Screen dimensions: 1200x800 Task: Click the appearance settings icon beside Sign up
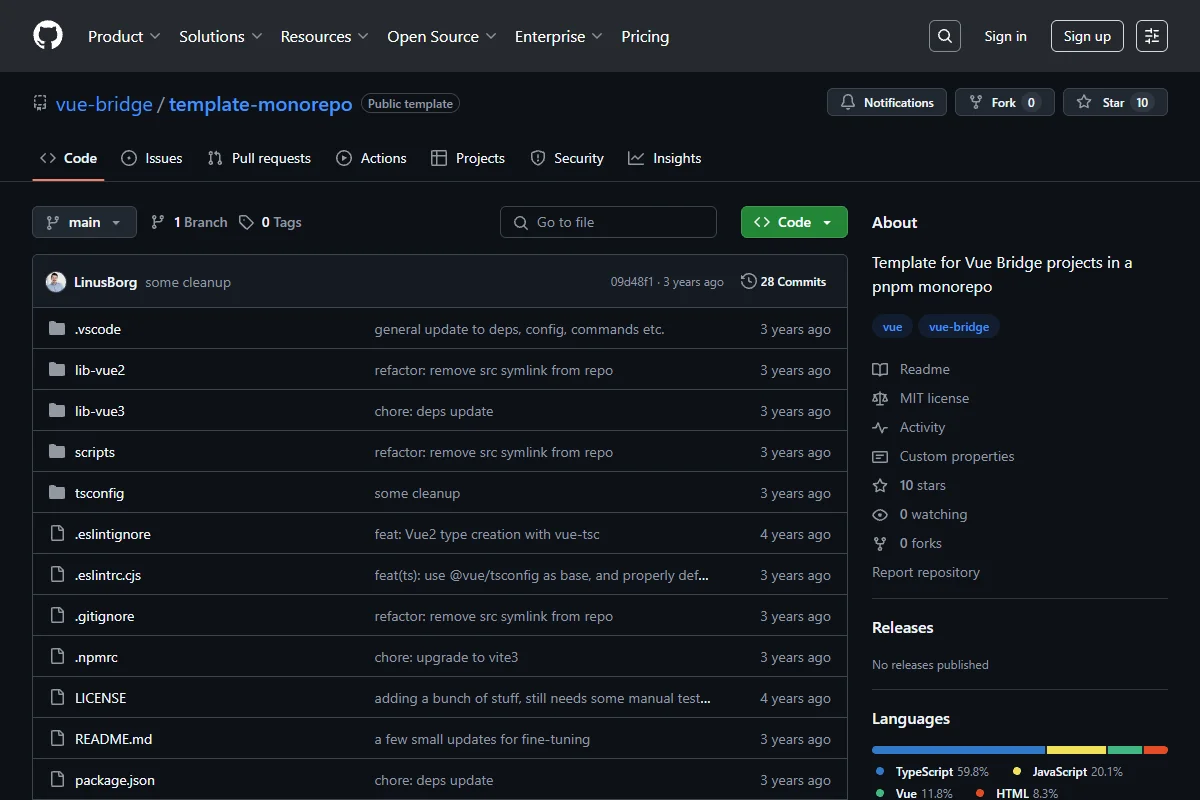(1152, 36)
